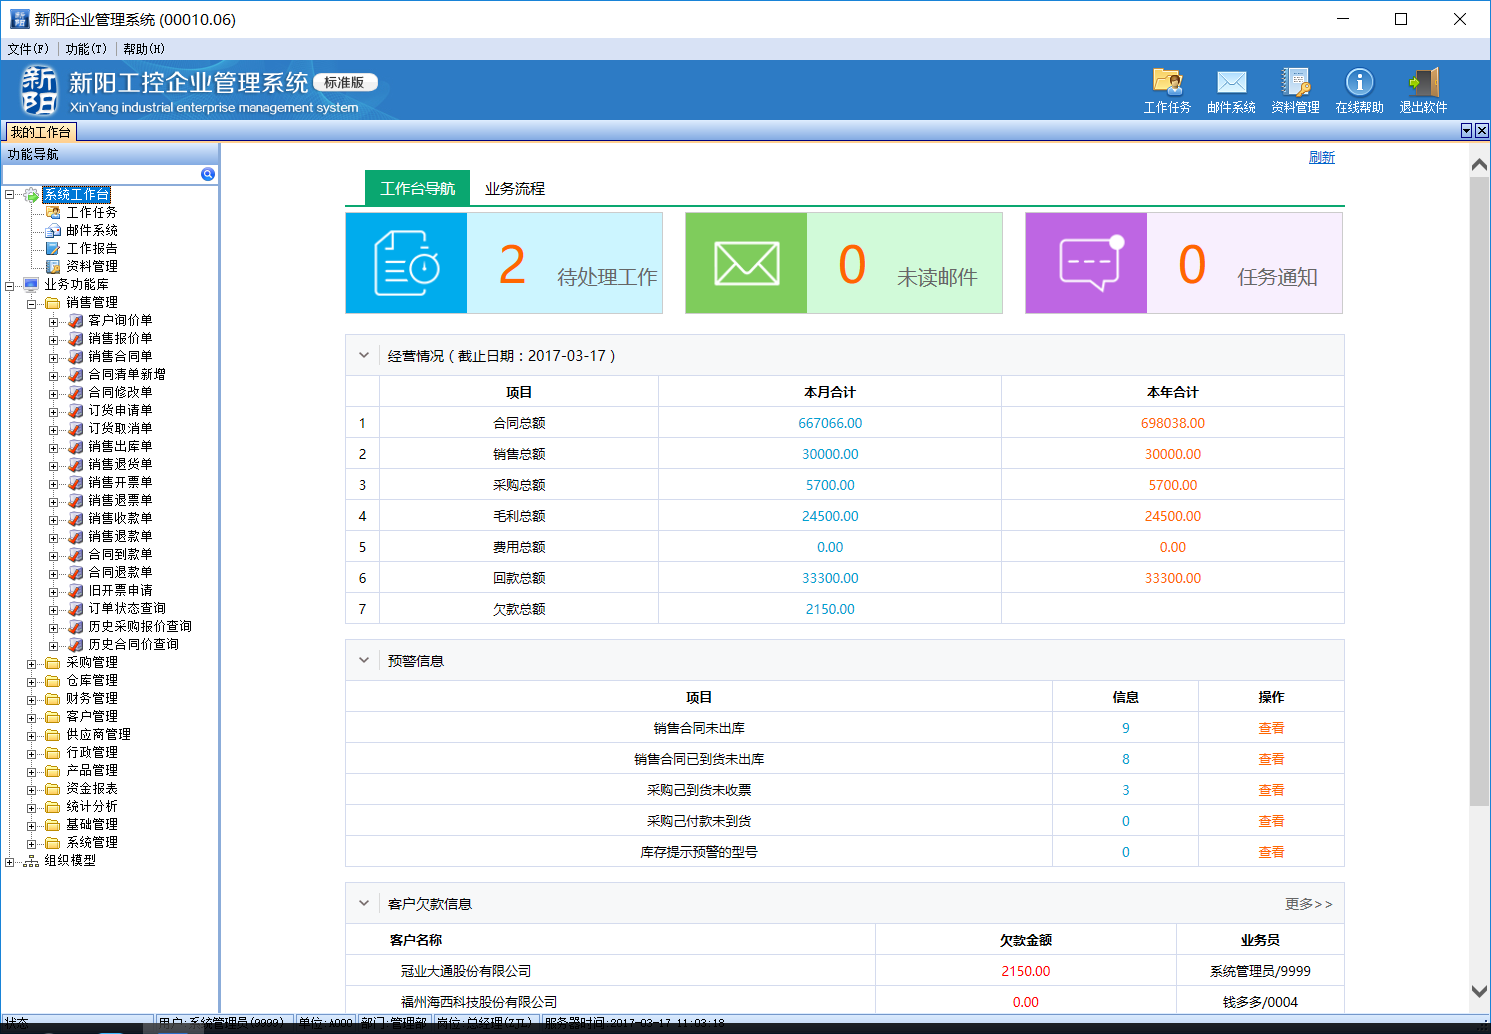Image resolution: width=1491 pixels, height=1034 pixels.
Task: Open the tab list dropdown arrow
Action: [x=1467, y=131]
